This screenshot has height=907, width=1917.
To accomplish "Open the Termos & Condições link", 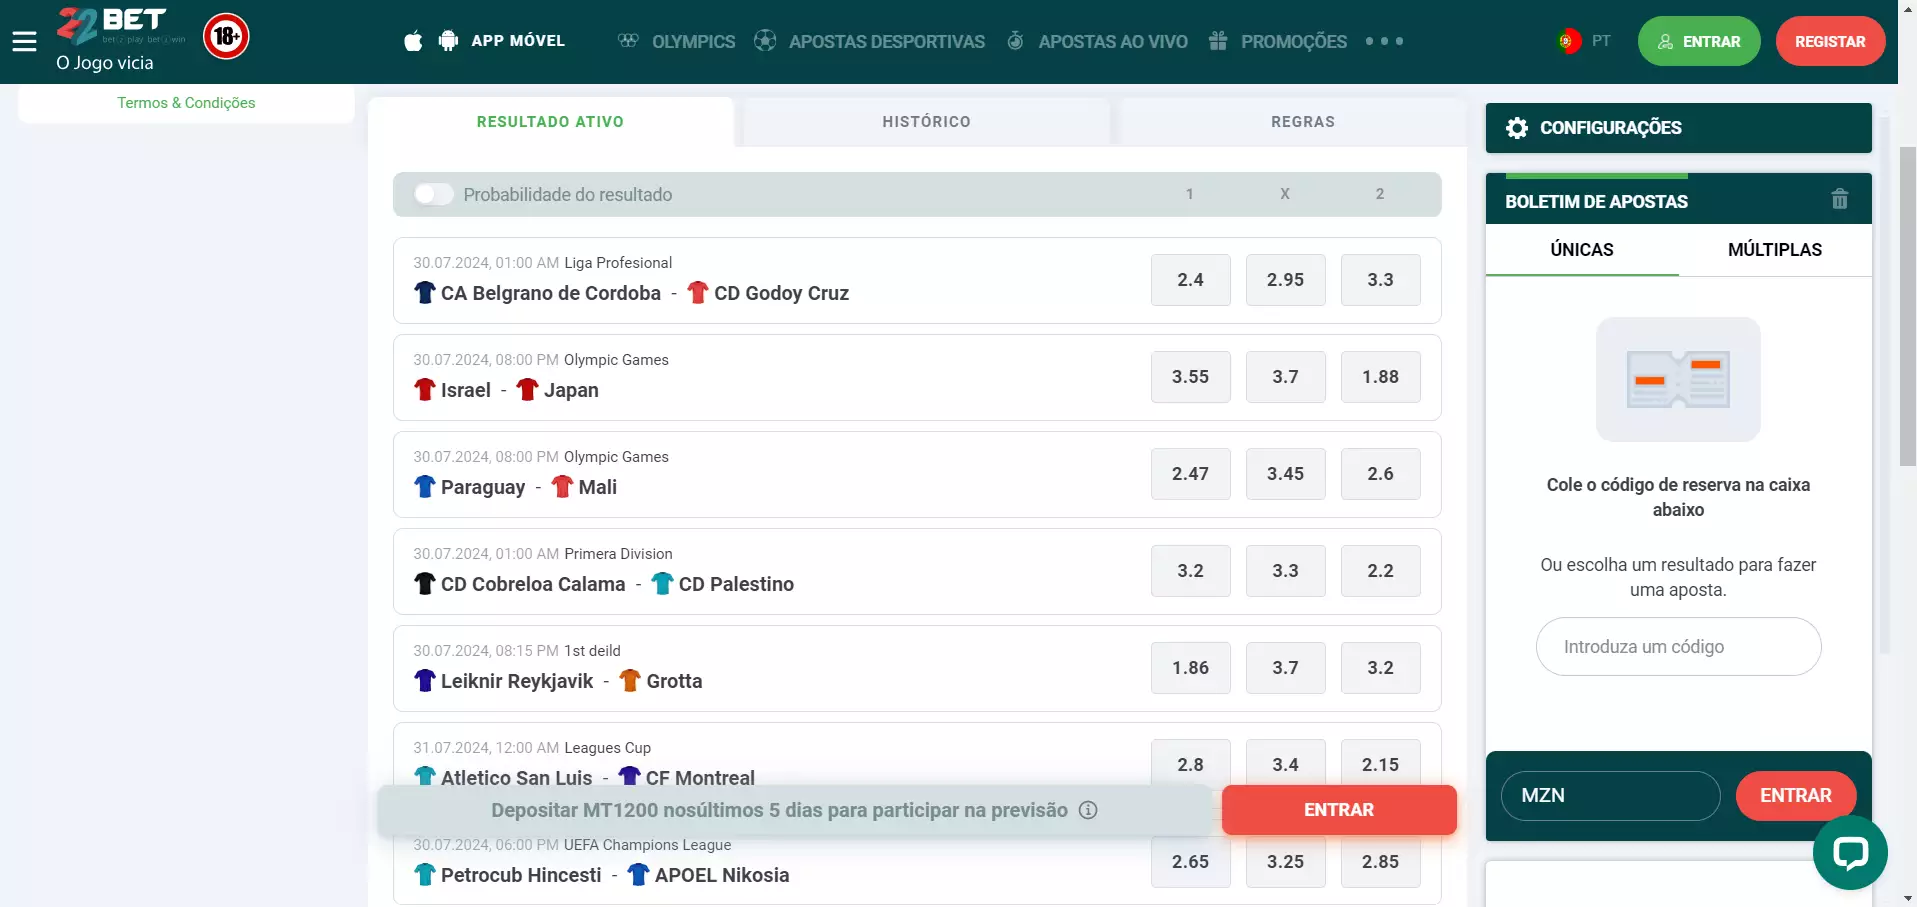I will (186, 103).
